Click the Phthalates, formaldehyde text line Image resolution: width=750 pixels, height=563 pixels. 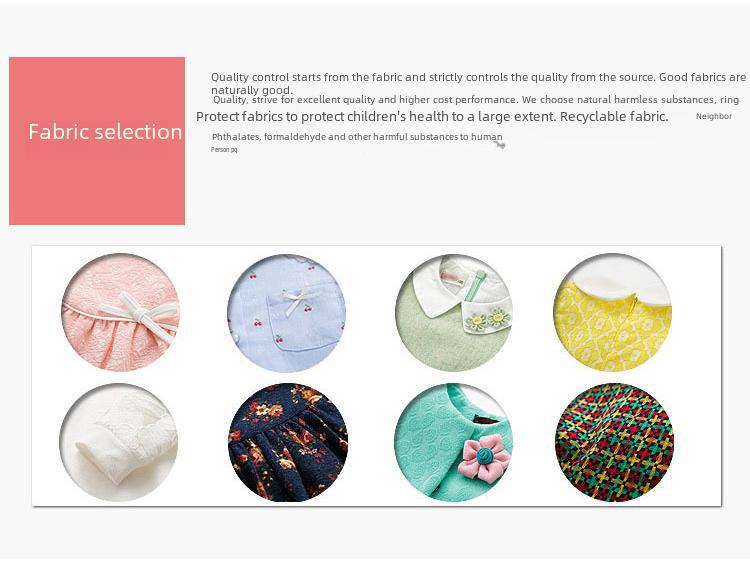[x=357, y=137]
